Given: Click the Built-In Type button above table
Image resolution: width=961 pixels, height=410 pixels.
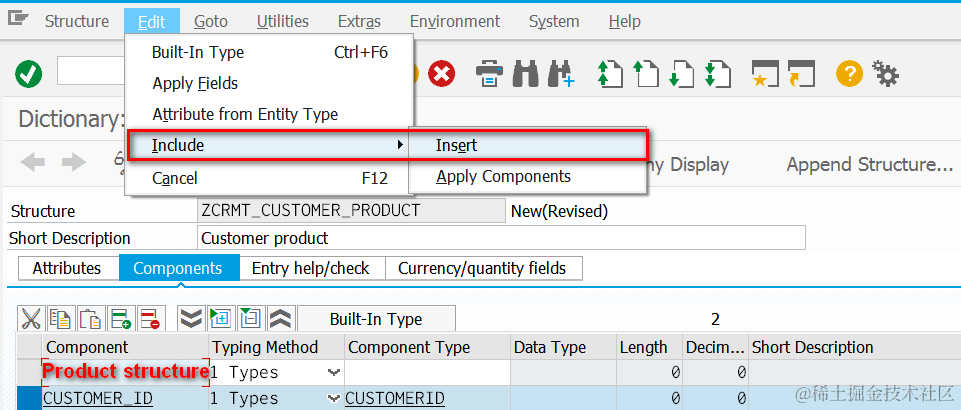Looking at the screenshot, I should click(x=376, y=319).
